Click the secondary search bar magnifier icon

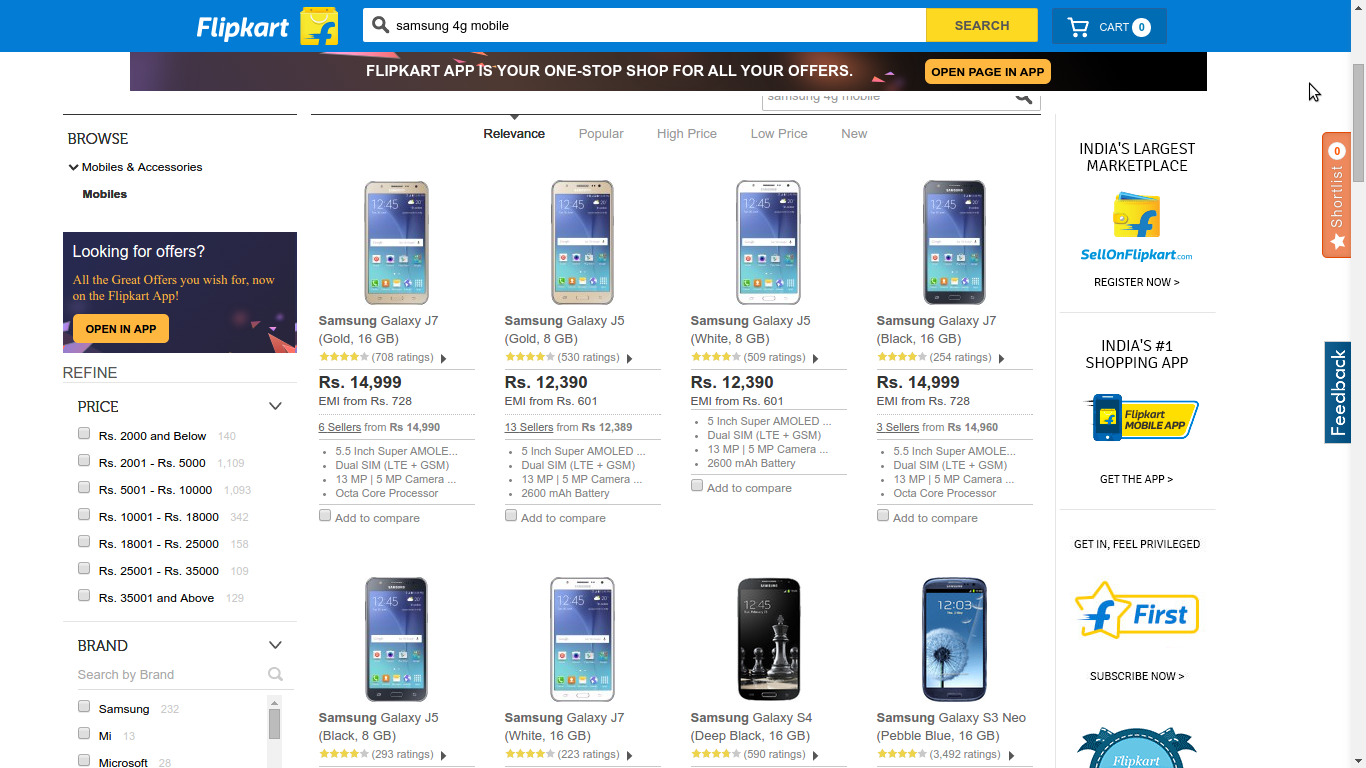pyautogui.click(x=1023, y=97)
